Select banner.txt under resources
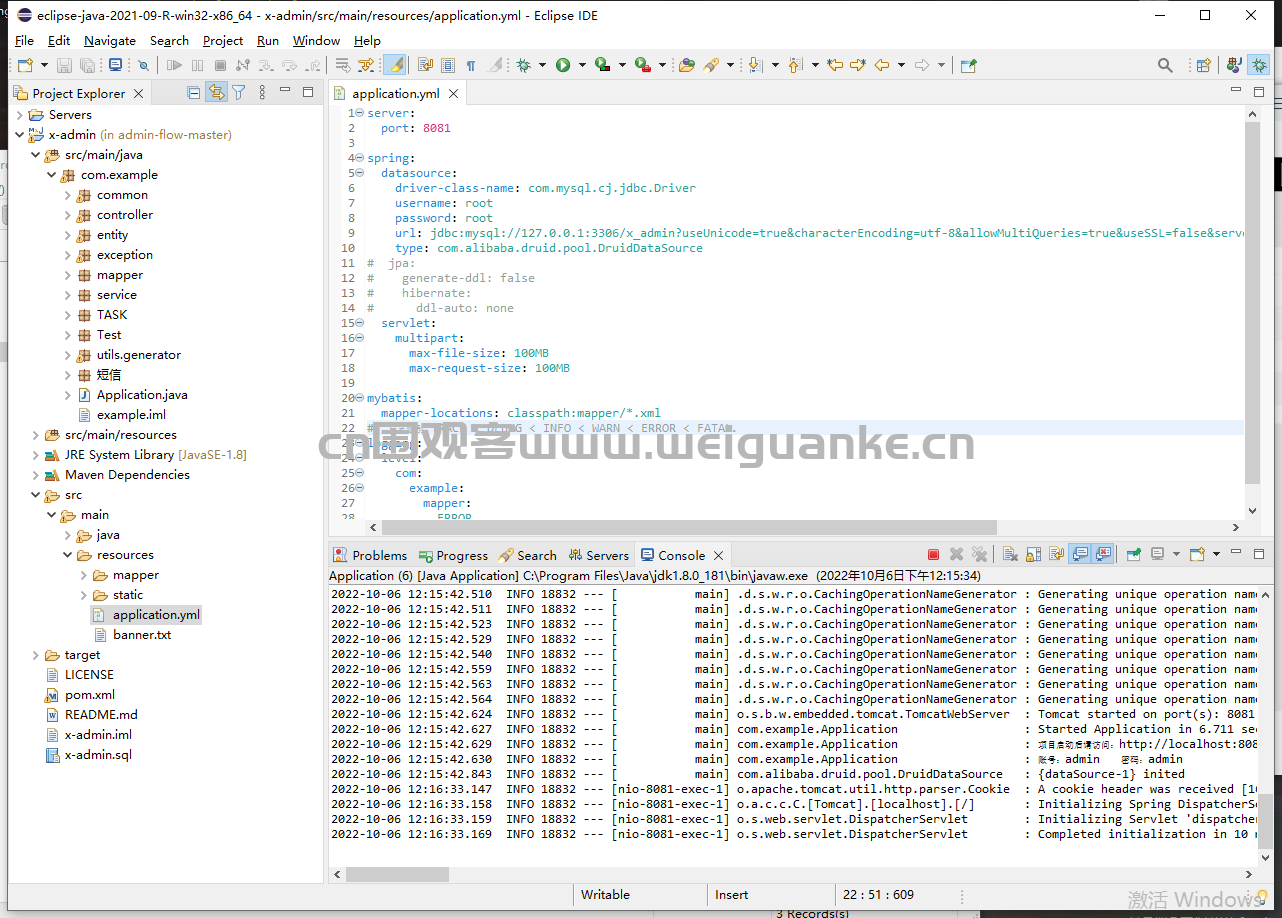 click(x=141, y=635)
